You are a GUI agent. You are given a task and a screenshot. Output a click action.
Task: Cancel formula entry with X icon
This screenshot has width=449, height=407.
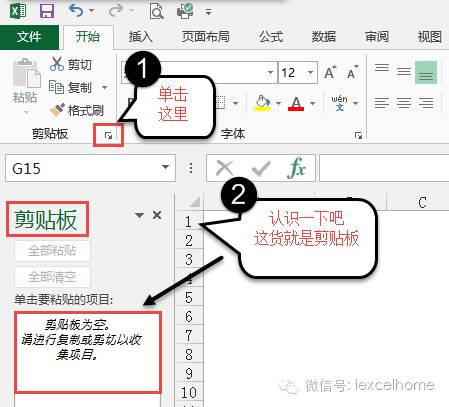[x=224, y=168]
